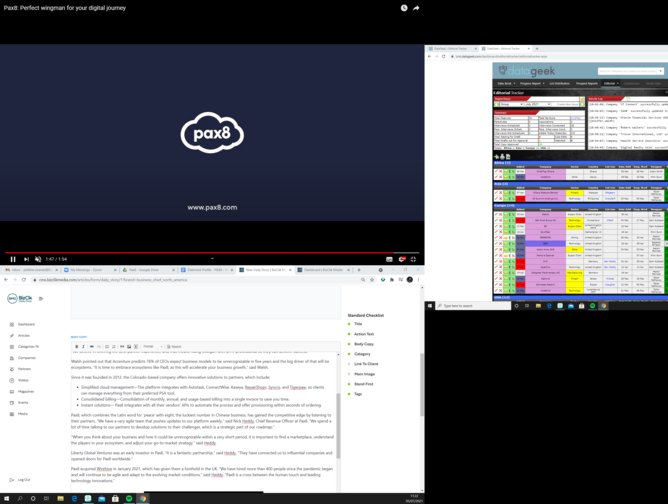Click the Share arrow on video
Screen dimensions: 668x504
(x=417, y=7)
